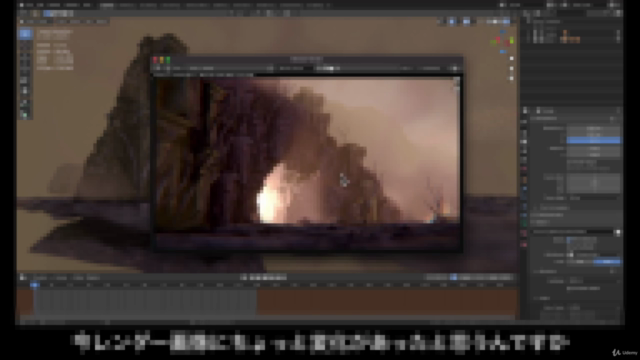The image size is (640, 360).
Task: Click the green zoom button of the render window
Action: 168,60
